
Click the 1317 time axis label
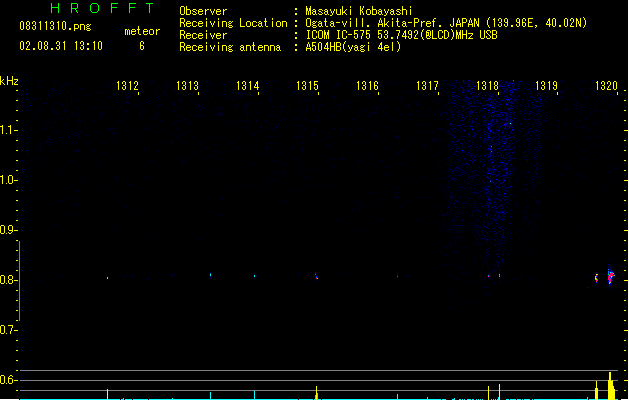(427, 86)
